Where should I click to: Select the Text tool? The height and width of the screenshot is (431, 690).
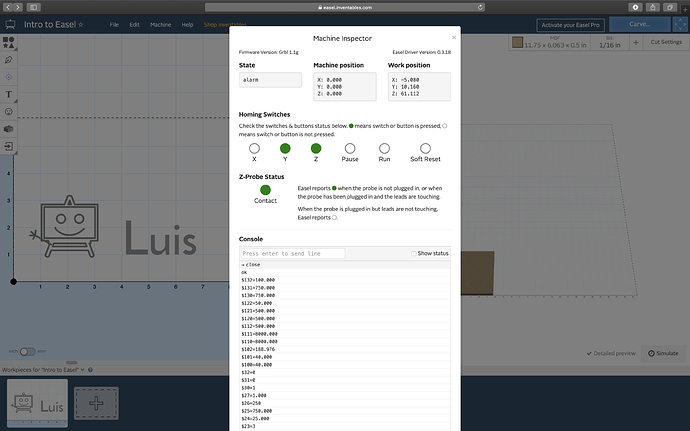[8, 94]
